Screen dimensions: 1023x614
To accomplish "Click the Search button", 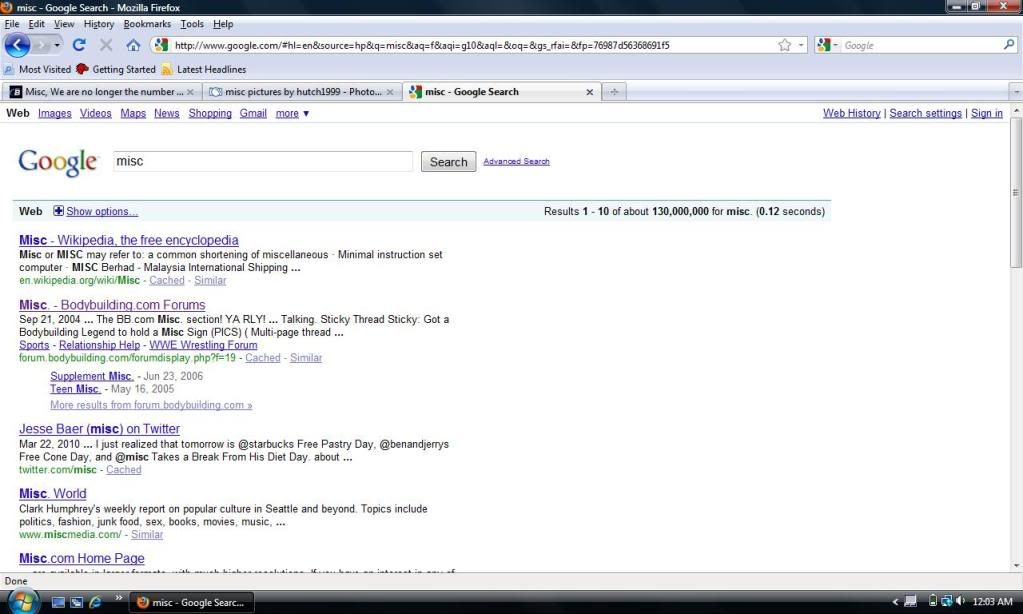I will 448,162.
